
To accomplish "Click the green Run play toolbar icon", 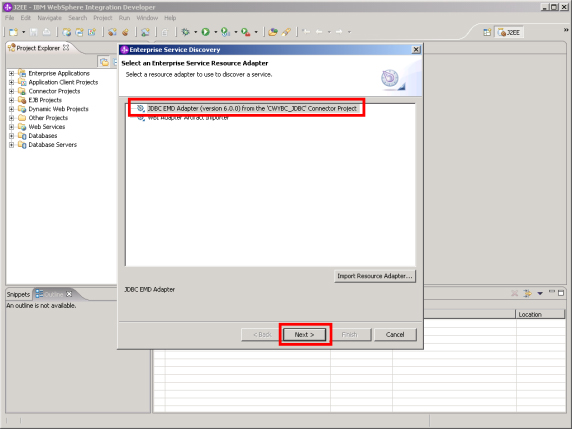I will pos(206,32).
